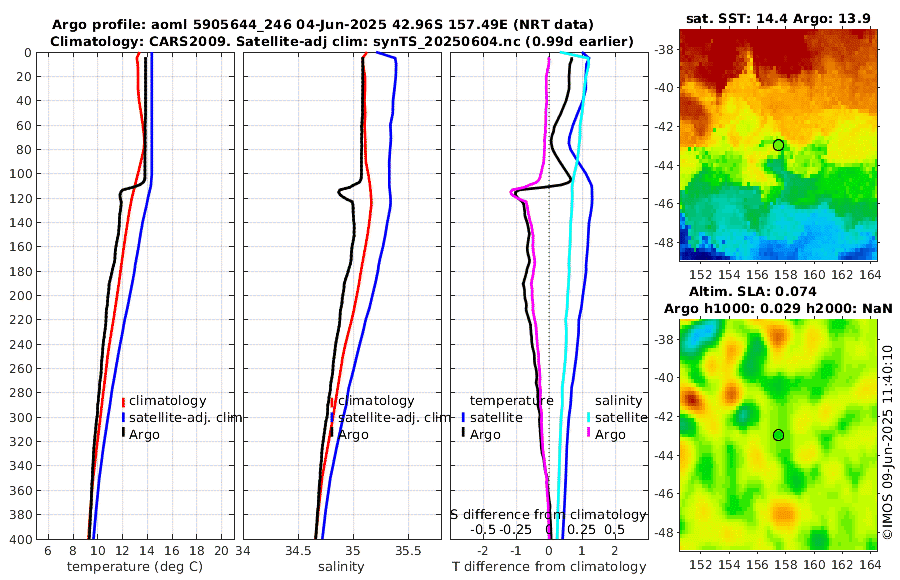
Task: Click longitude tick '164' below the SST map
Action: (870, 275)
